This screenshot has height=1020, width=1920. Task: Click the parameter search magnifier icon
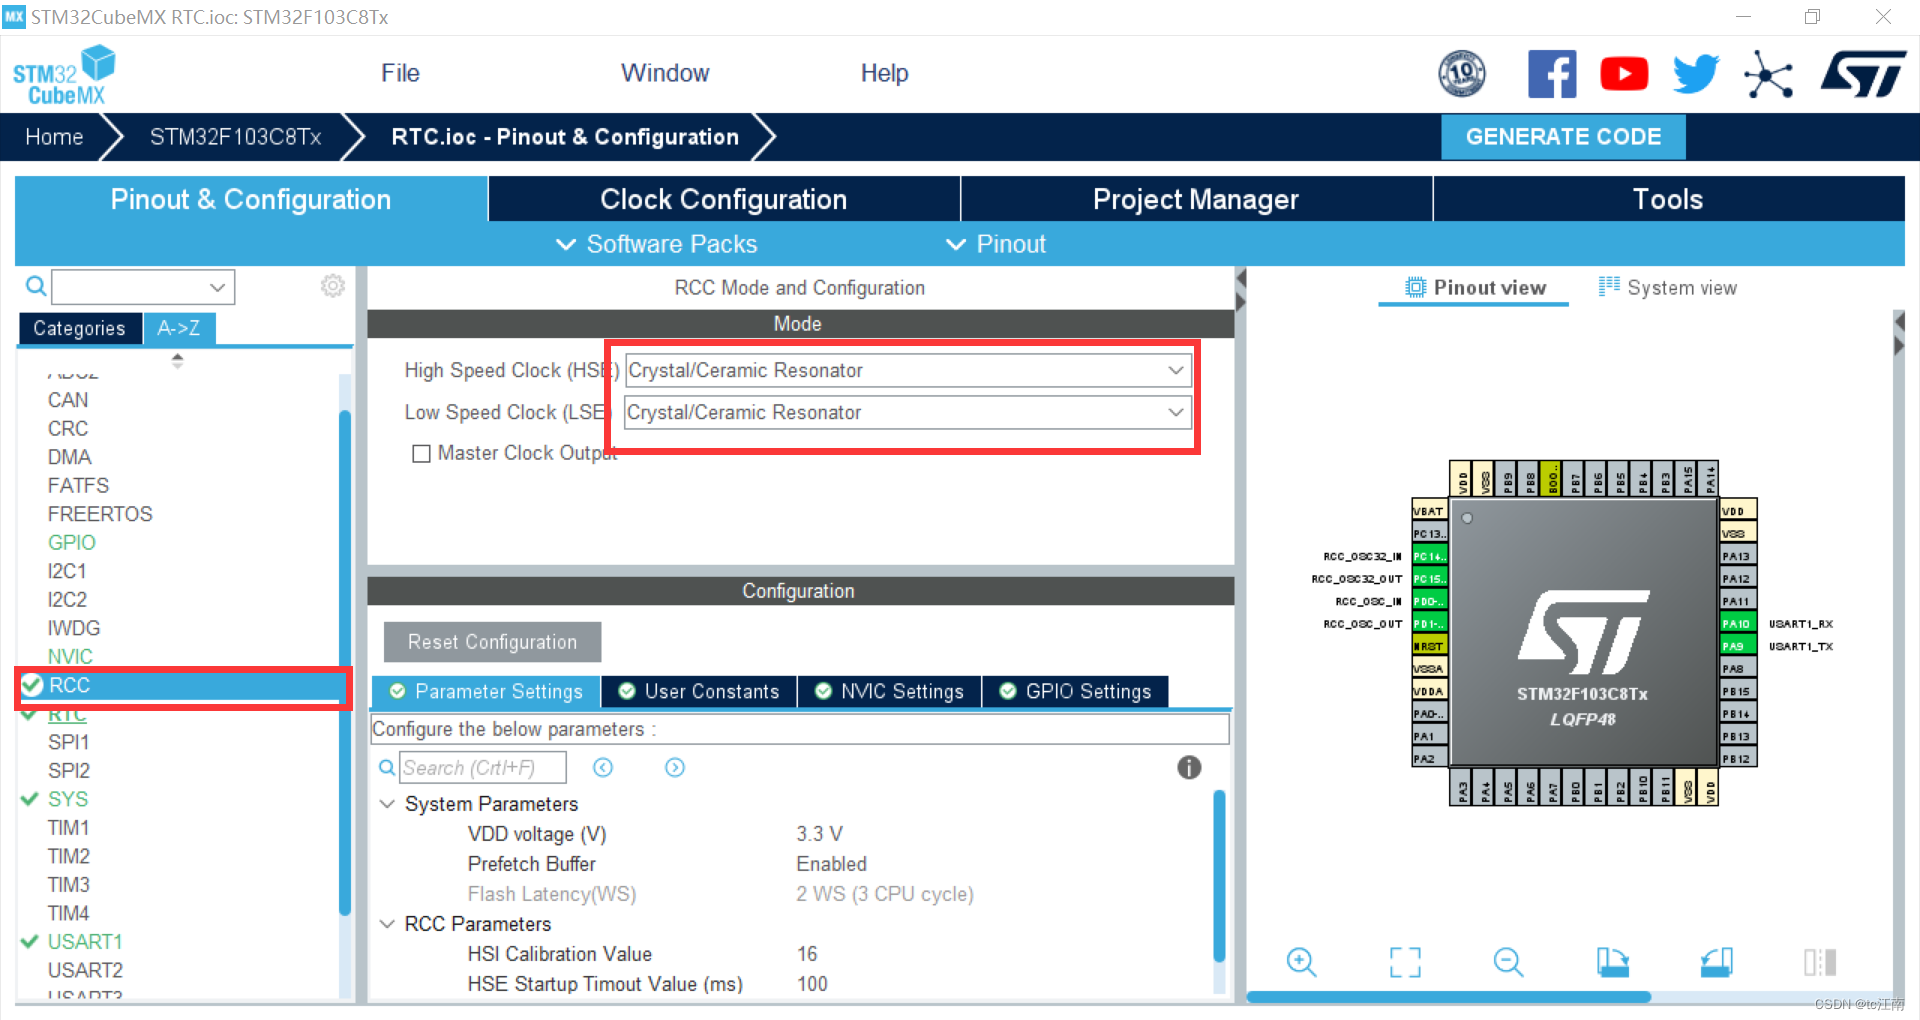point(387,768)
